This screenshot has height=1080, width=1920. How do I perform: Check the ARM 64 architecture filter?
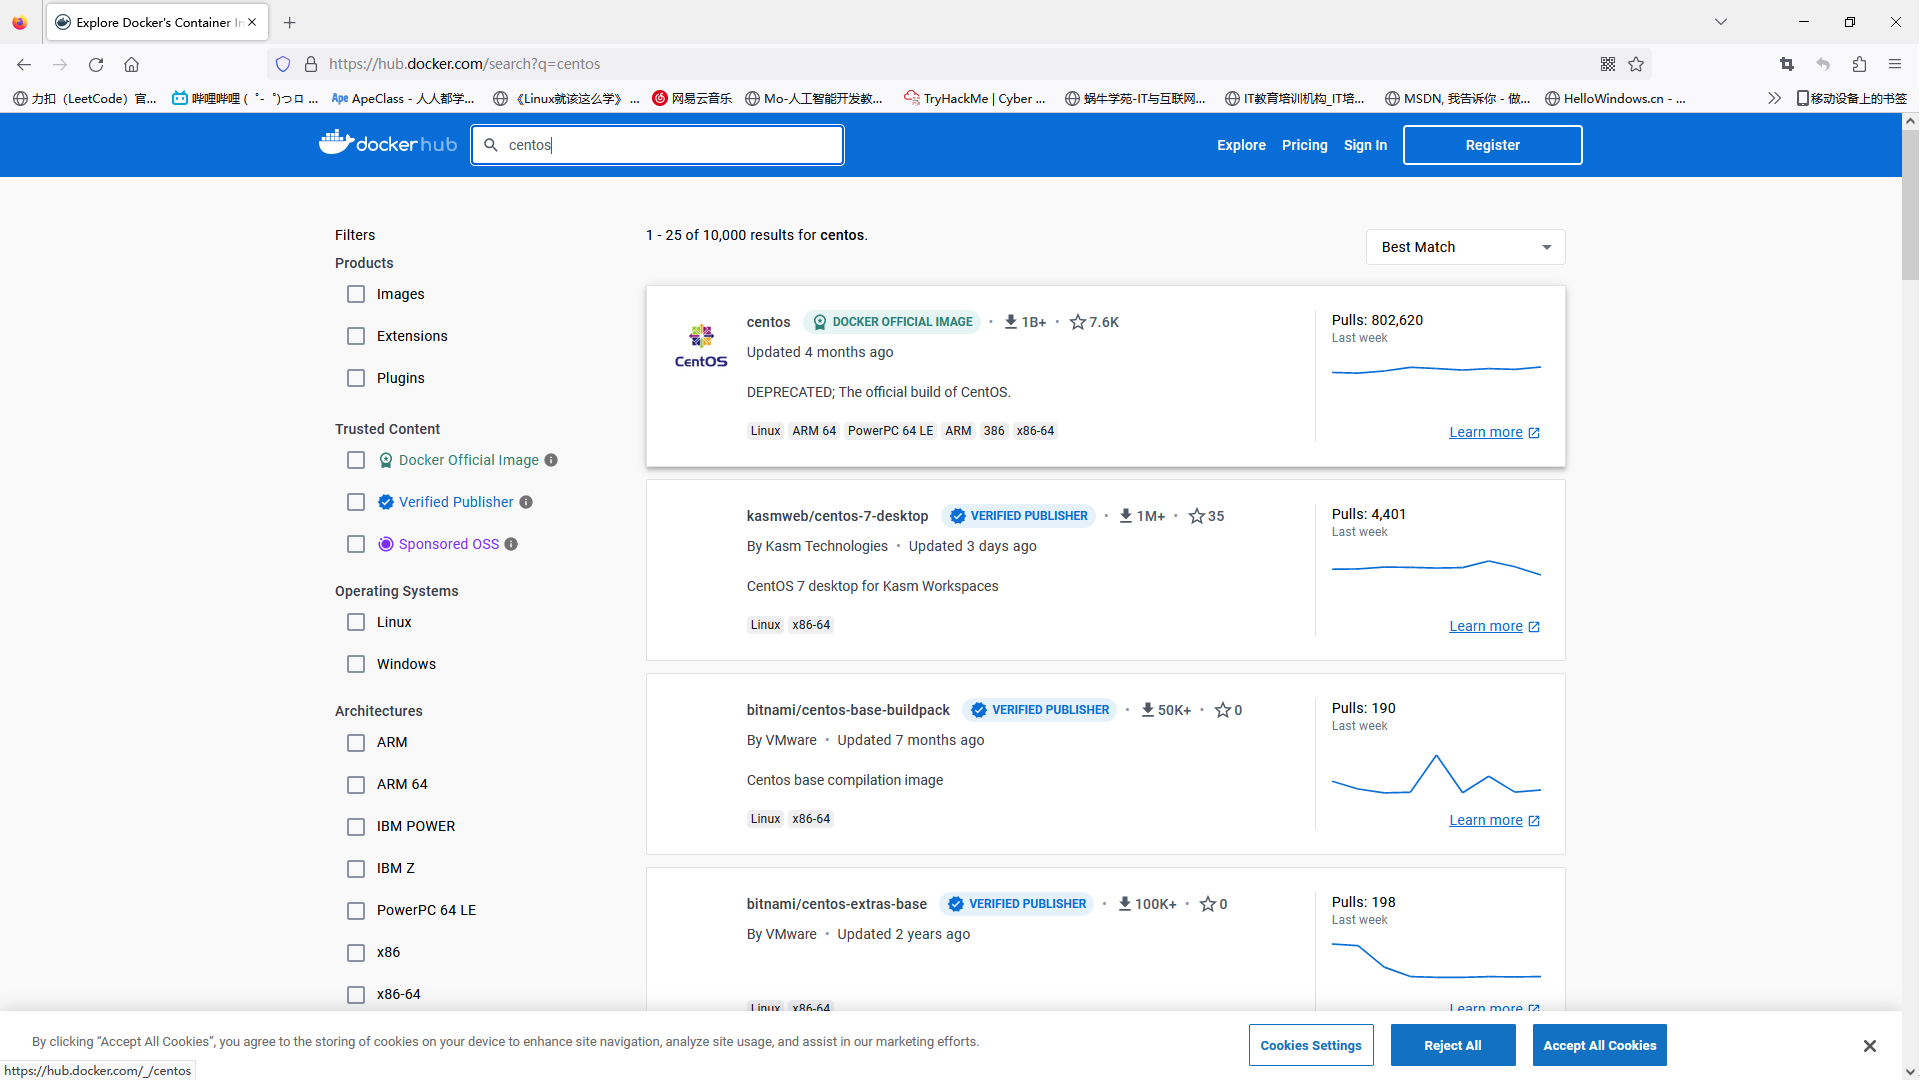(x=356, y=785)
